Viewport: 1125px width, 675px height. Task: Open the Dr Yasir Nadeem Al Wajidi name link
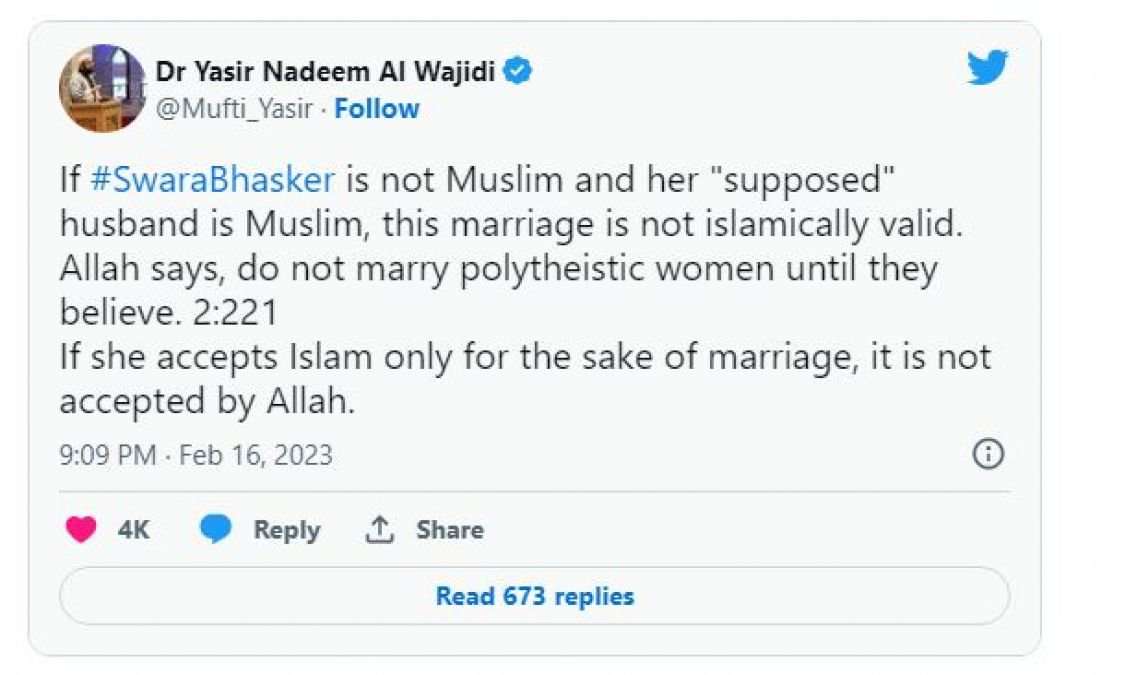[325, 72]
